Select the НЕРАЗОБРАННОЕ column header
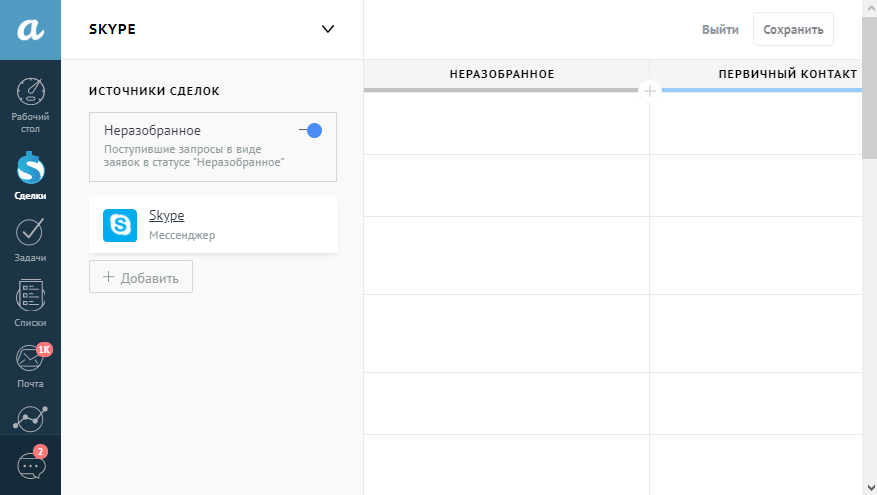This screenshot has width=877, height=495. point(502,74)
